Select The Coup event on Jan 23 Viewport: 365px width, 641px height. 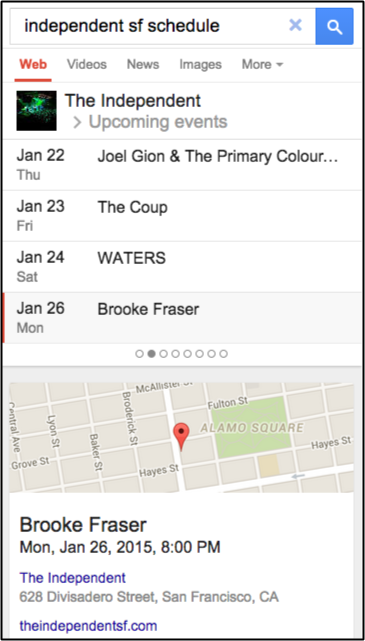pos(182,216)
